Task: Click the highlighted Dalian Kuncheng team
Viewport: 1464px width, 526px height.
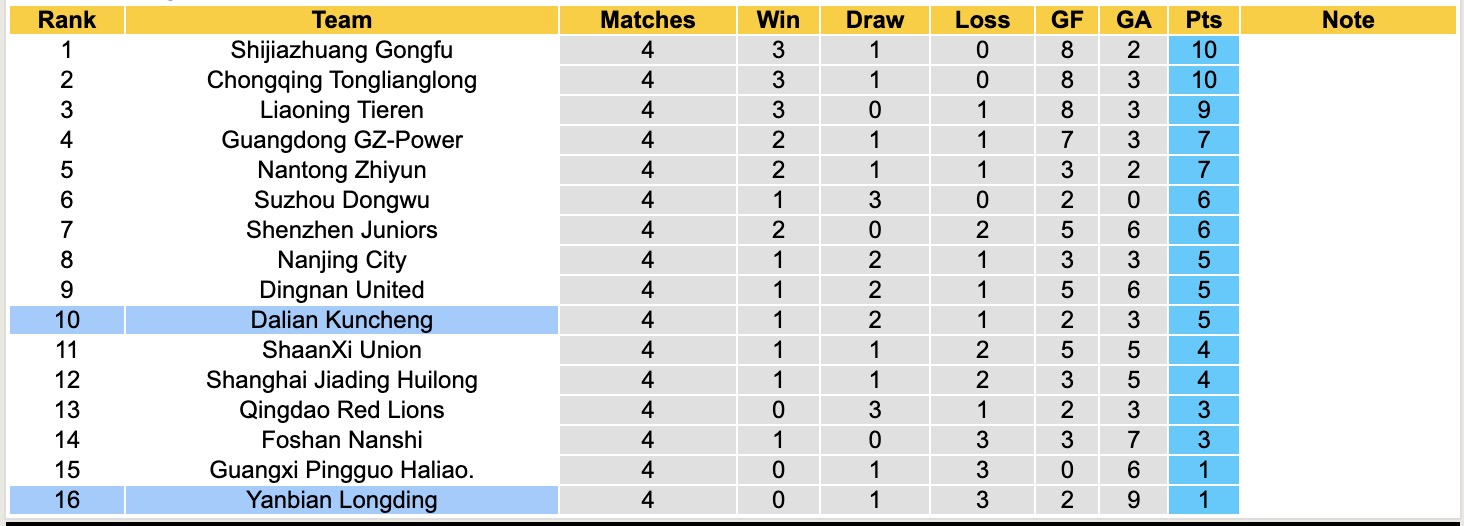Action: [342, 320]
